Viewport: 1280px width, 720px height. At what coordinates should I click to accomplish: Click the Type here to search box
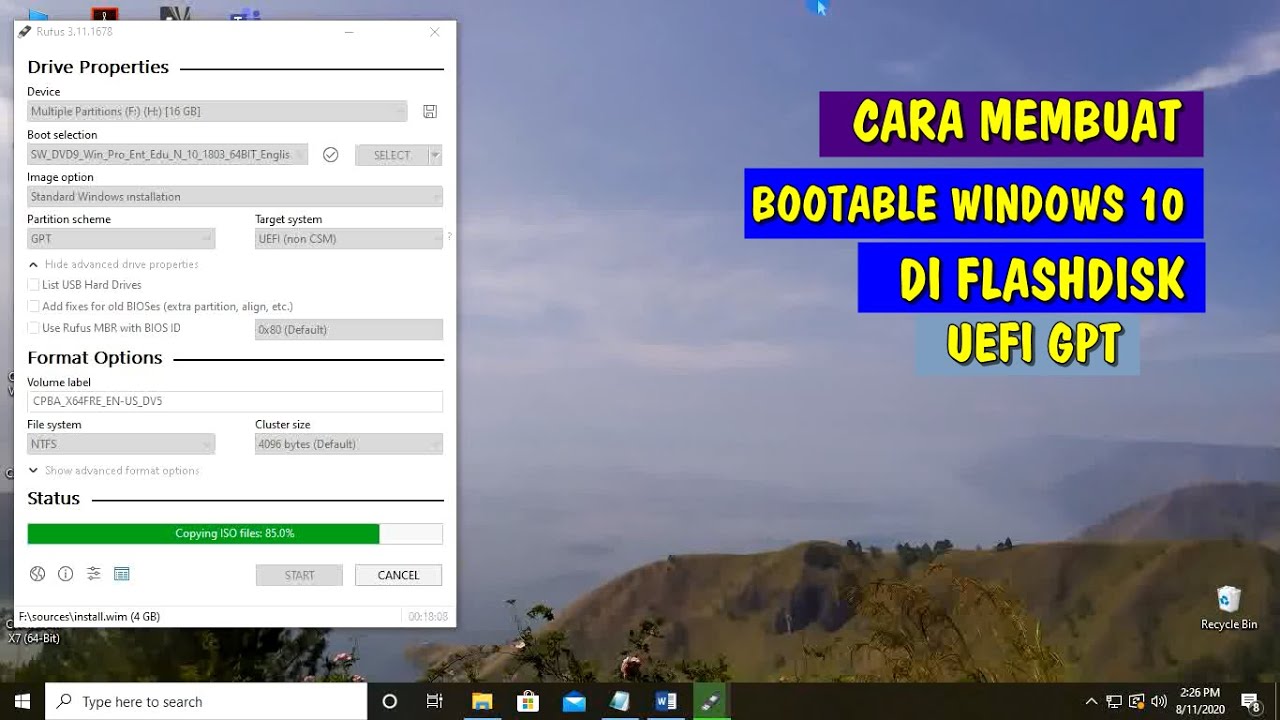pyautogui.click(x=206, y=701)
